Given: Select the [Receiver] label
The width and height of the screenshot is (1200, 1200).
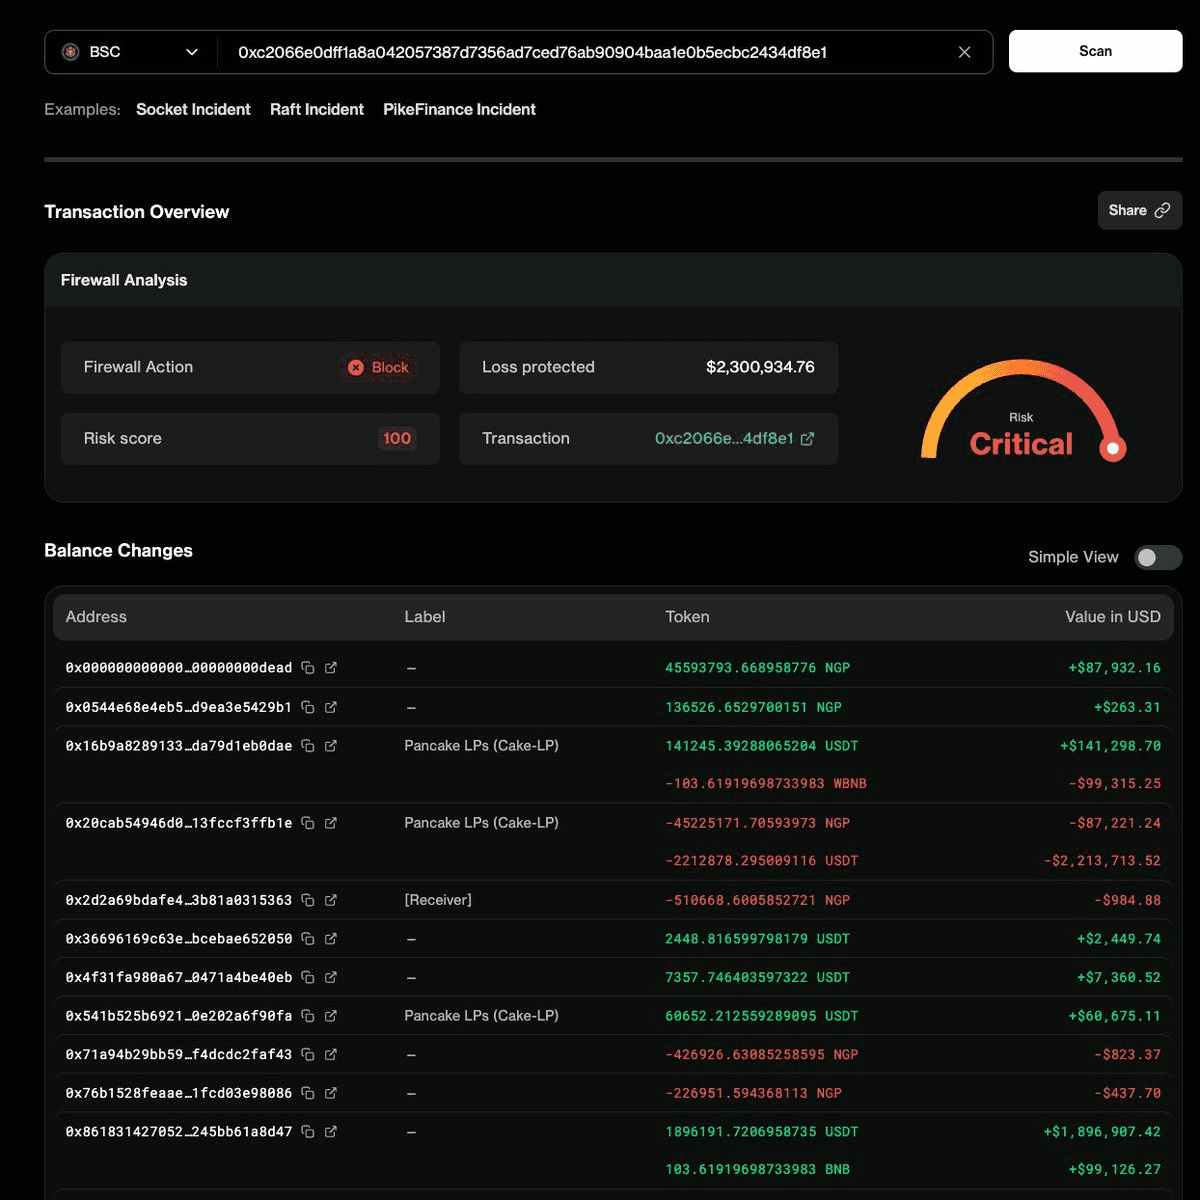Looking at the screenshot, I should [x=438, y=900].
